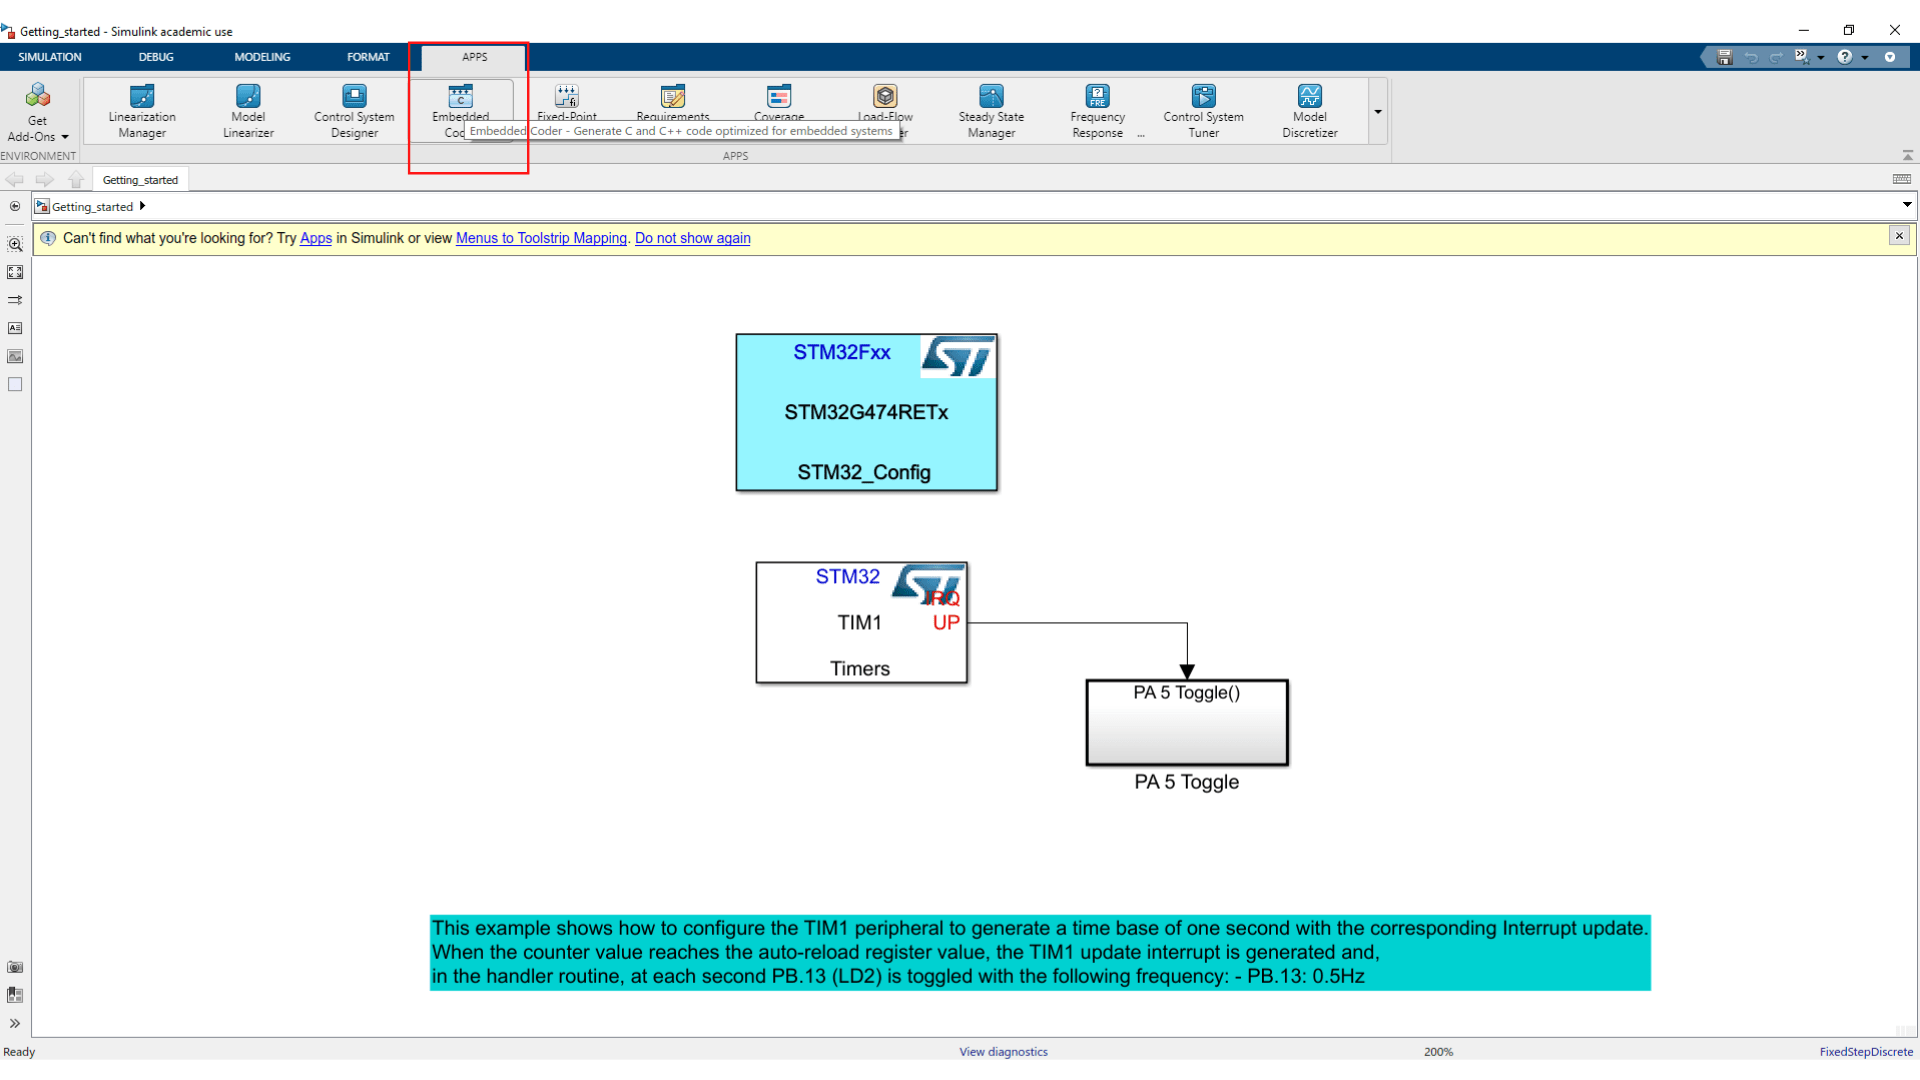Expand the Getting_started breadcrumb arrow
Viewport: 1920px width, 1080px height.
pyautogui.click(x=142, y=206)
